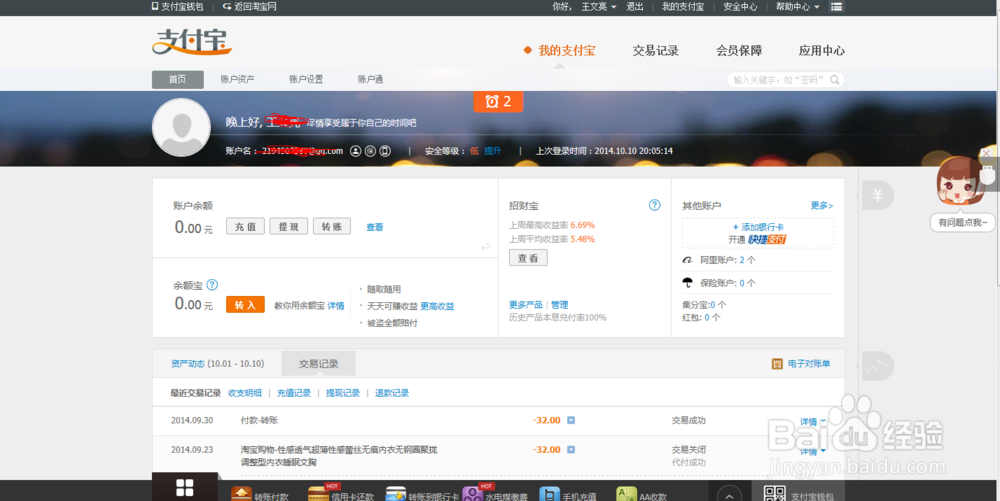
Task: Click the user avatar picture
Action: click(x=181, y=127)
